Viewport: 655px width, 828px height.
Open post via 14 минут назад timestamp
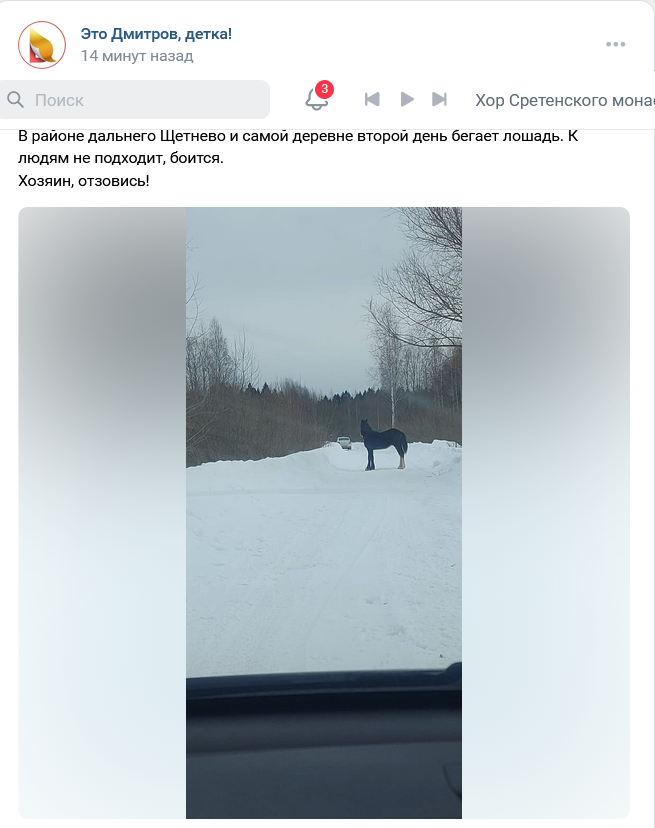pyautogui.click(x=137, y=56)
